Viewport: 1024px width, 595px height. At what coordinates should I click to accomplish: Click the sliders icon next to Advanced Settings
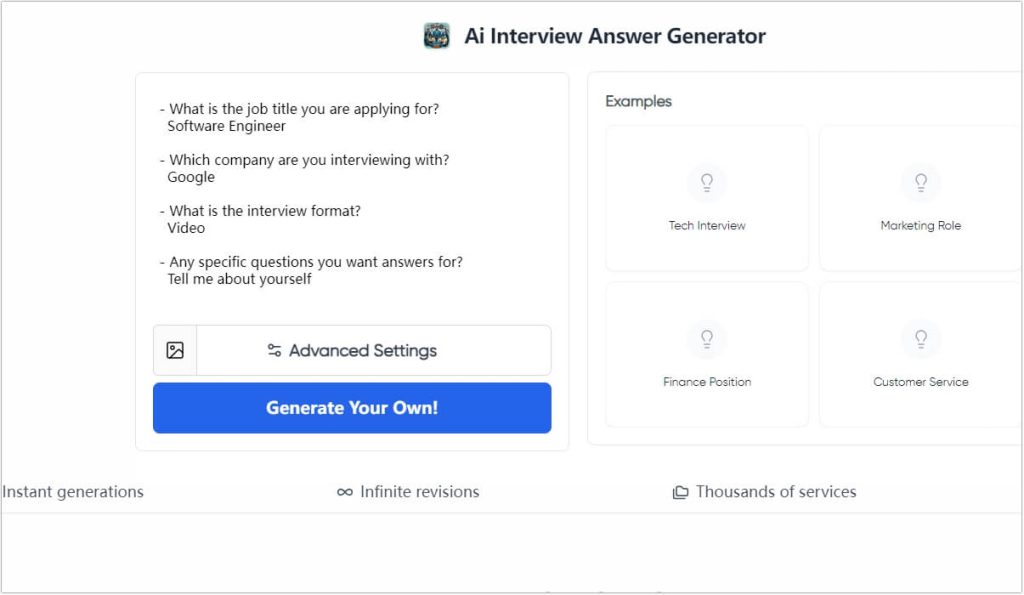[x=274, y=350]
